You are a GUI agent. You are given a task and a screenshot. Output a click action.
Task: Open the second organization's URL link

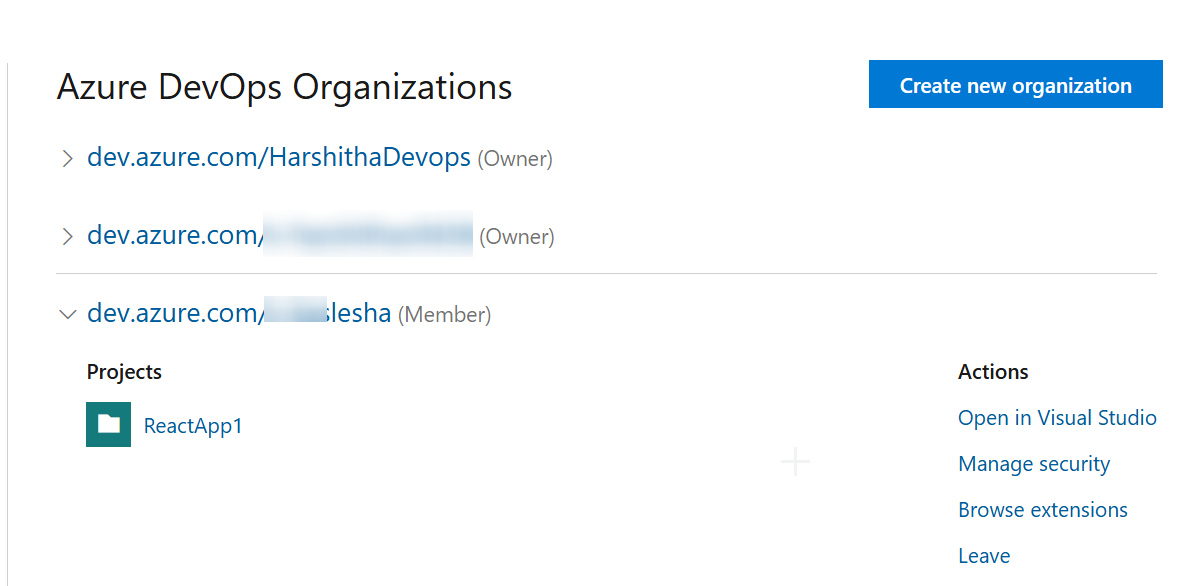(x=280, y=235)
